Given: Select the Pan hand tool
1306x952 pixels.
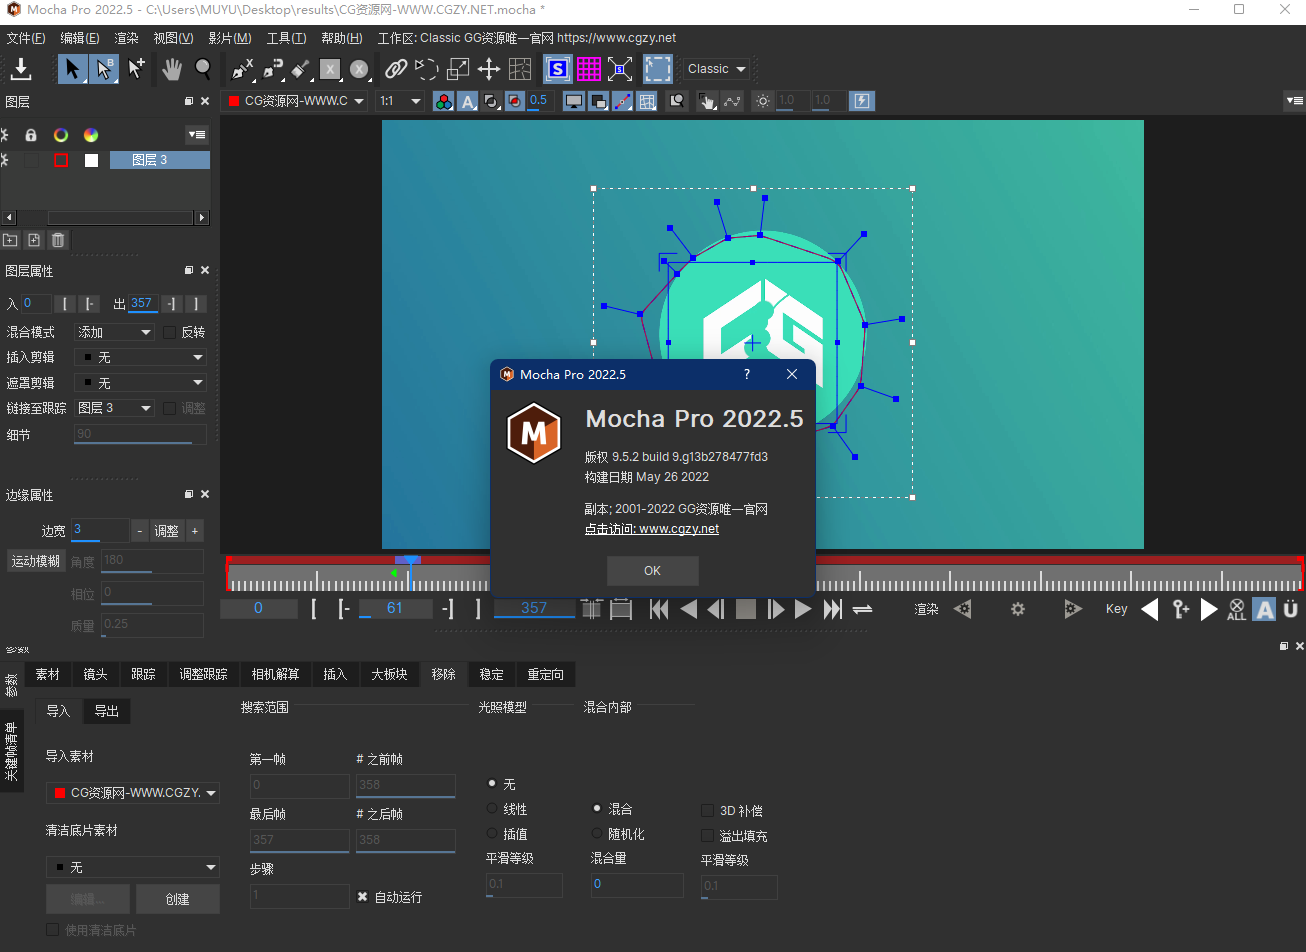Looking at the screenshot, I should [172, 69].
